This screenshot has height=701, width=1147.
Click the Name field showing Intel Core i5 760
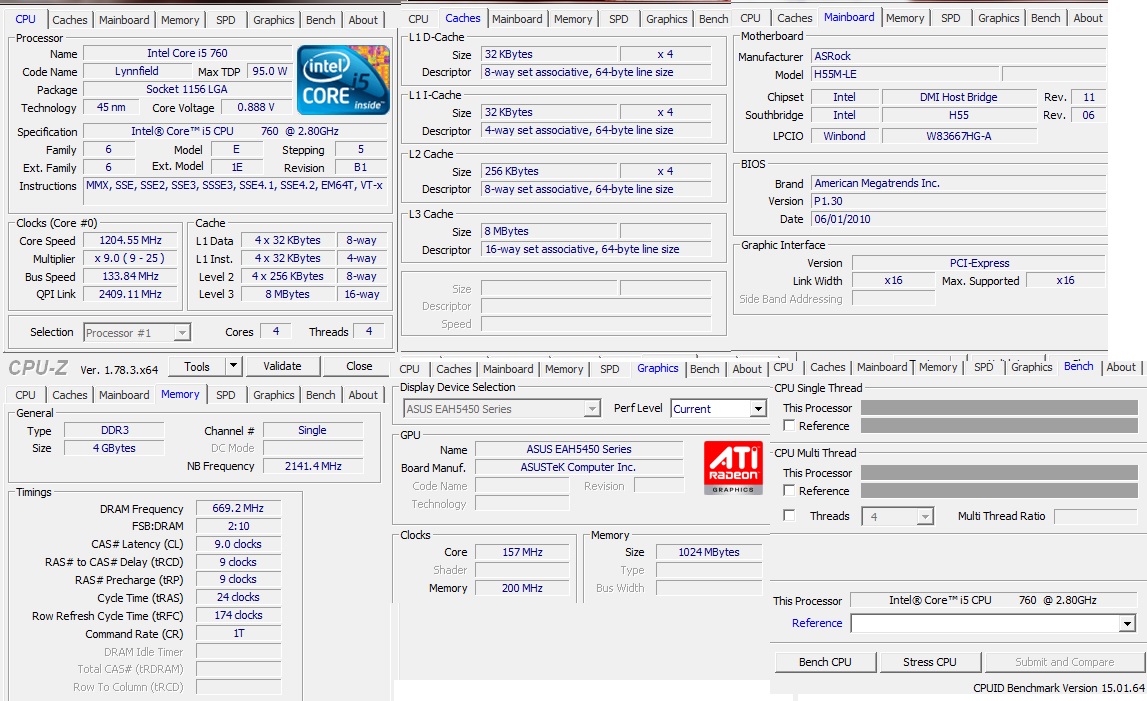pos(187,53)
